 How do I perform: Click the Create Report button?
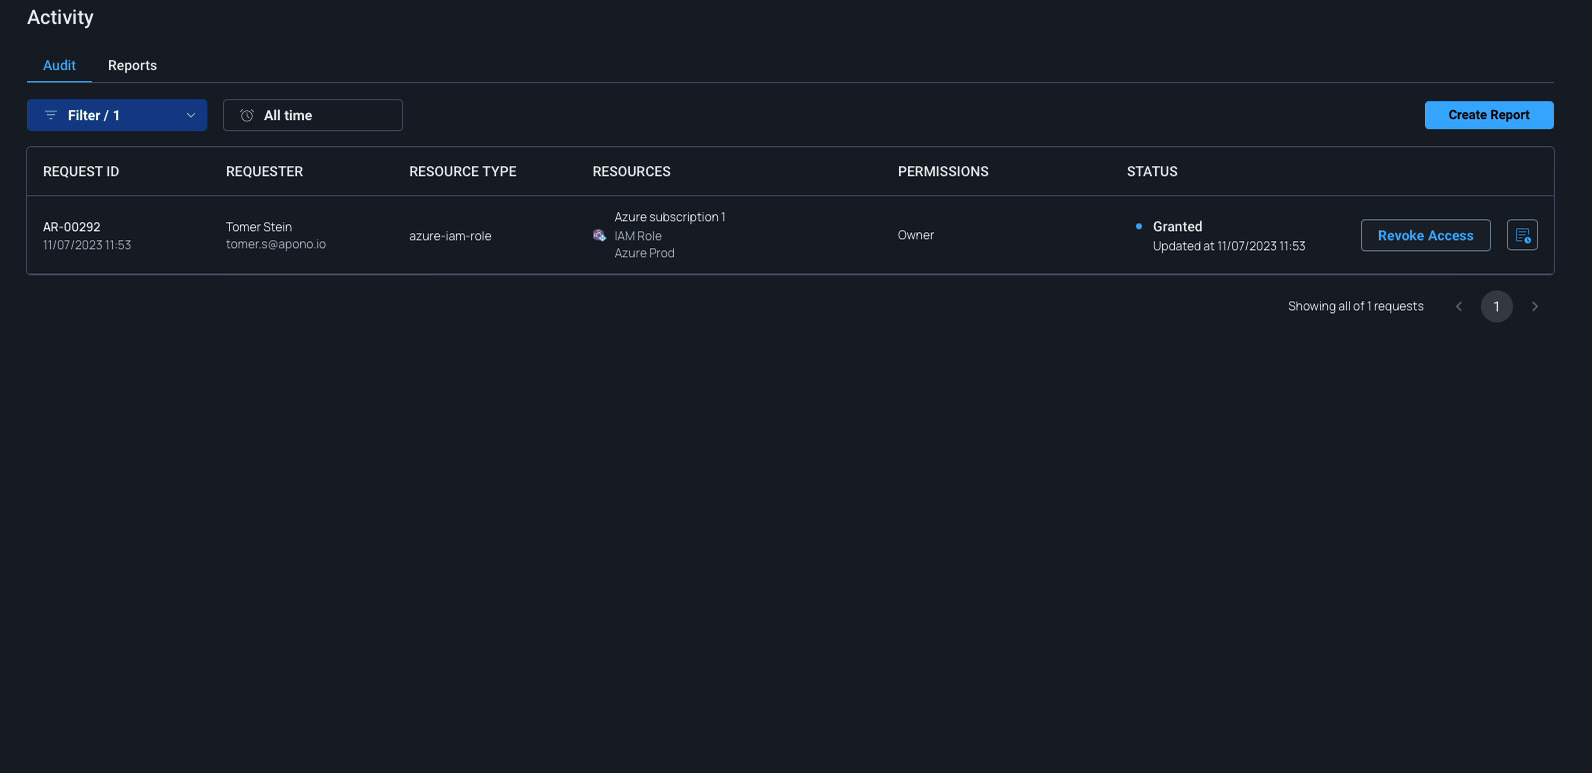pyautogui.click(x=1488, y=115)
